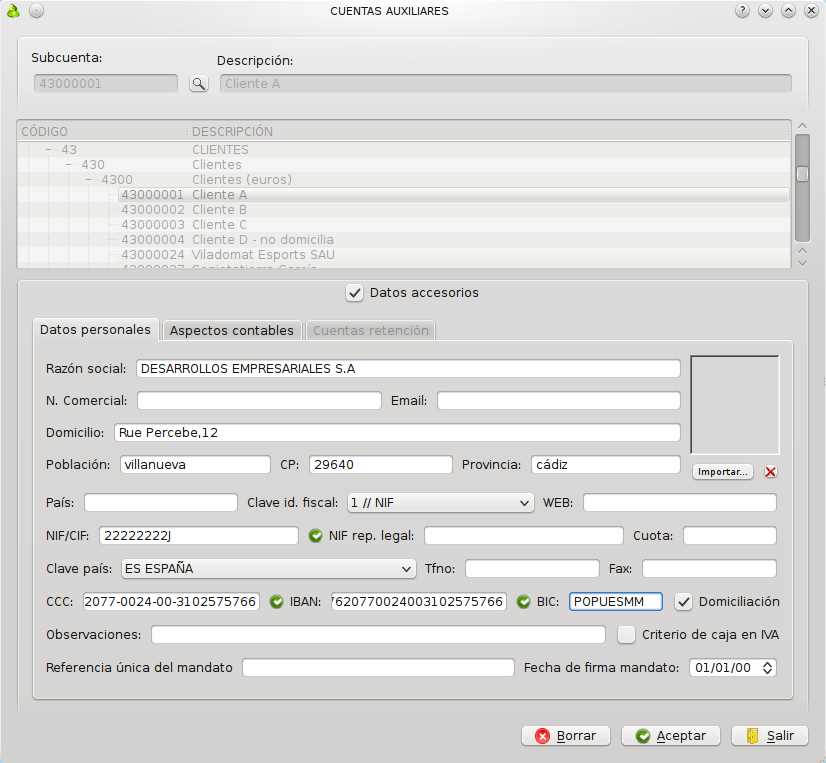Screen dimensions: 826x763
Task: Click the round menu button in title bar
Action: tap(36, 11)
